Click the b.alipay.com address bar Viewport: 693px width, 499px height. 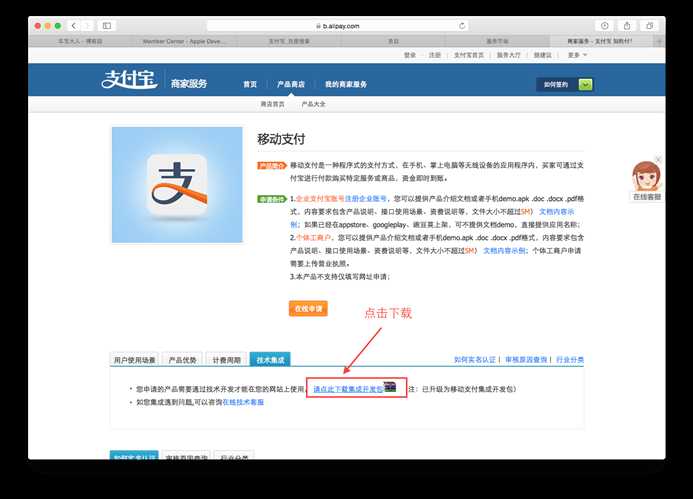pos(338,26)
